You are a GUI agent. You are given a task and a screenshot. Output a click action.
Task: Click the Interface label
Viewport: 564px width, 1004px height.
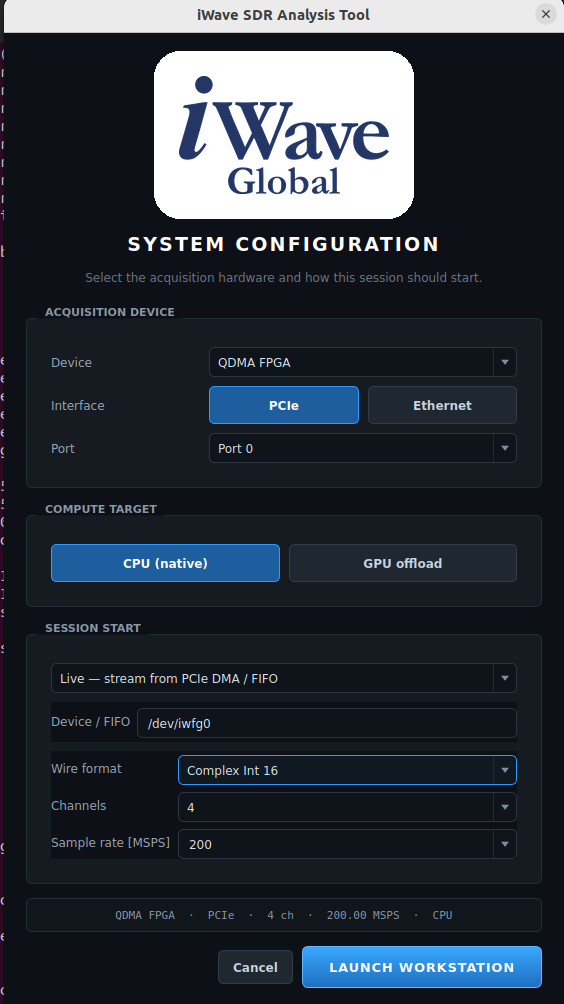(x=77, y=405)
